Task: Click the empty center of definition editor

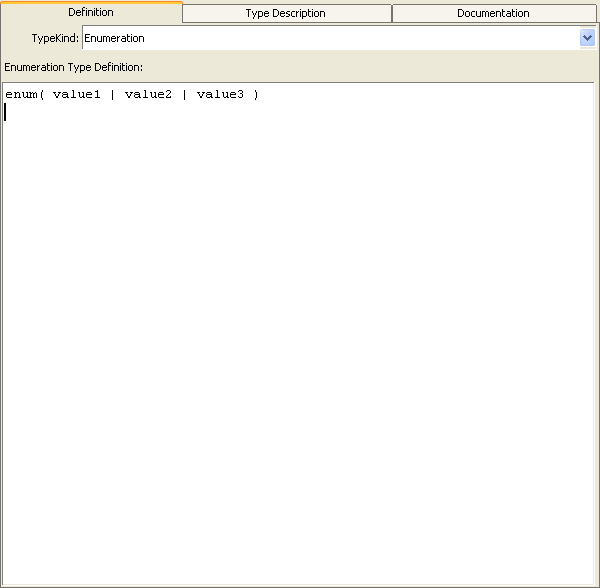Action: click(x=300, y=330)
